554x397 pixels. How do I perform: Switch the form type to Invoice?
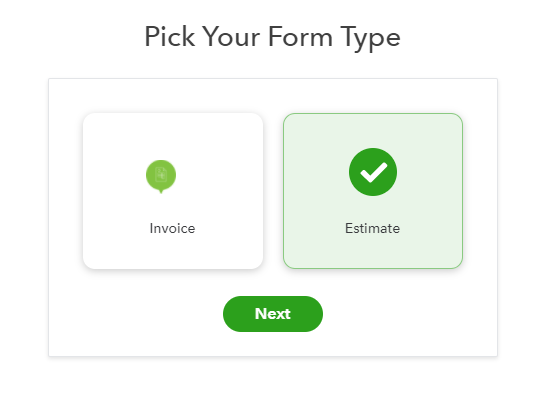coord(173,191)
